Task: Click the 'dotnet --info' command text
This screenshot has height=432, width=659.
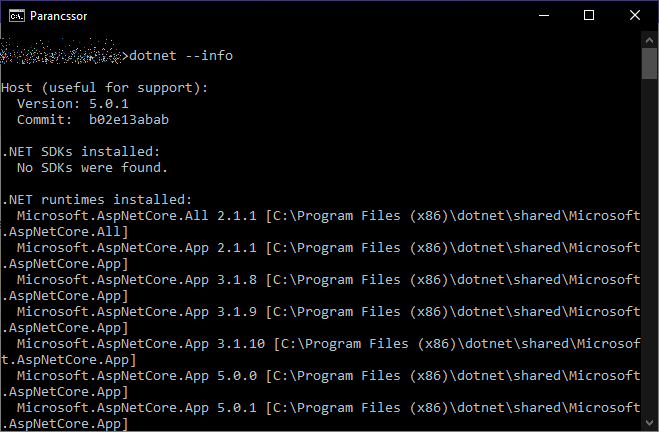Action: tap(182, 55)
